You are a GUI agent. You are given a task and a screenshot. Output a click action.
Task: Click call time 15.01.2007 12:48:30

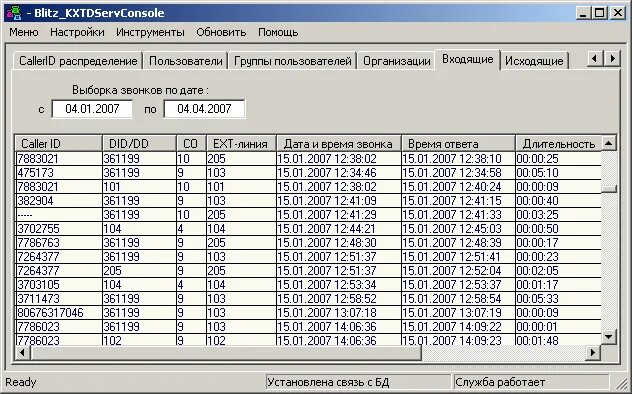(339, 243)
